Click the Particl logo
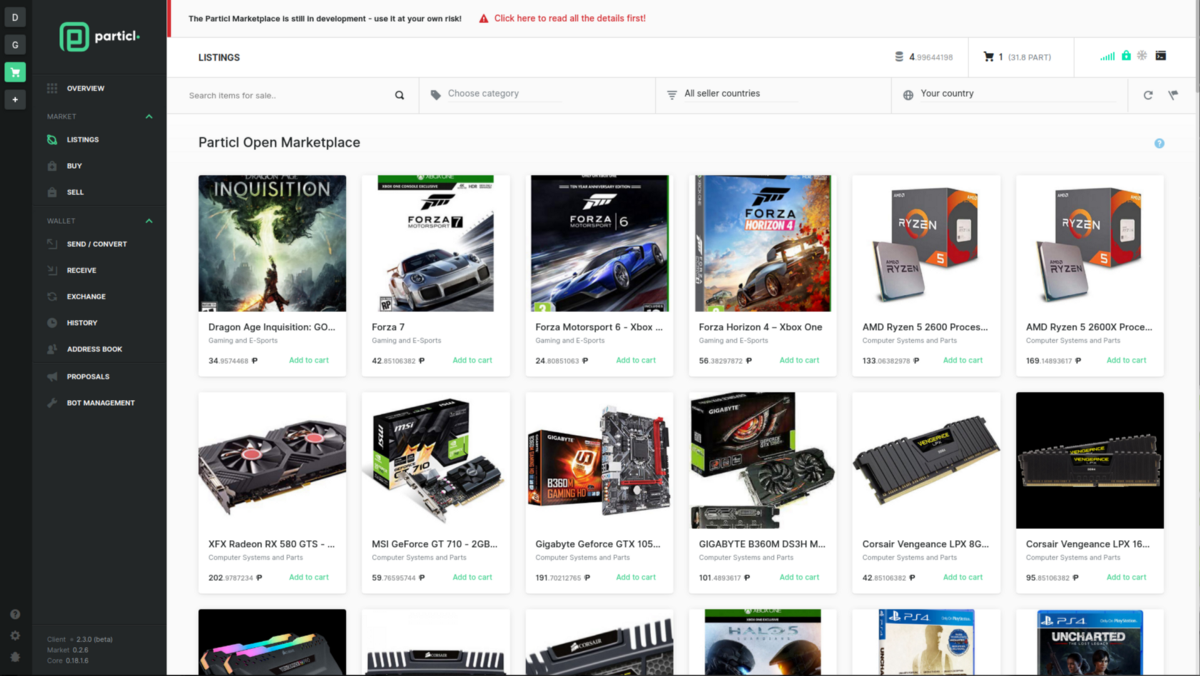The height and width of the screenshot is (676, 1200). pyautogui.click(x=100, y=38)
